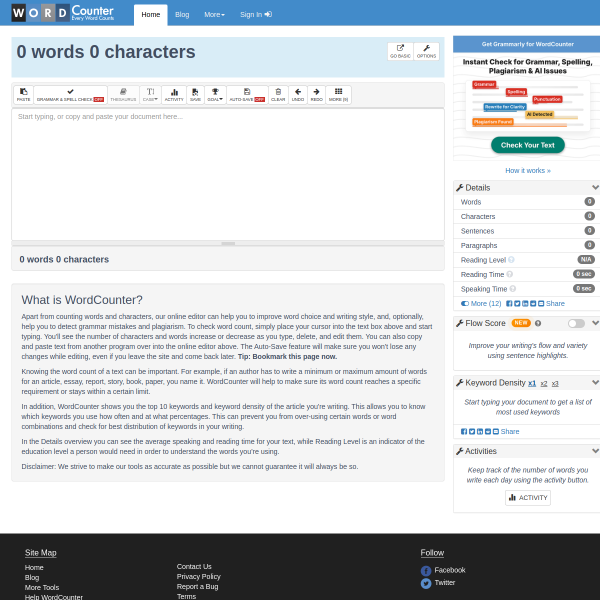The width and height of the screenshot is (600, 600).
Task: Click the Share link under Keyword Density
Action: [510, 431]
